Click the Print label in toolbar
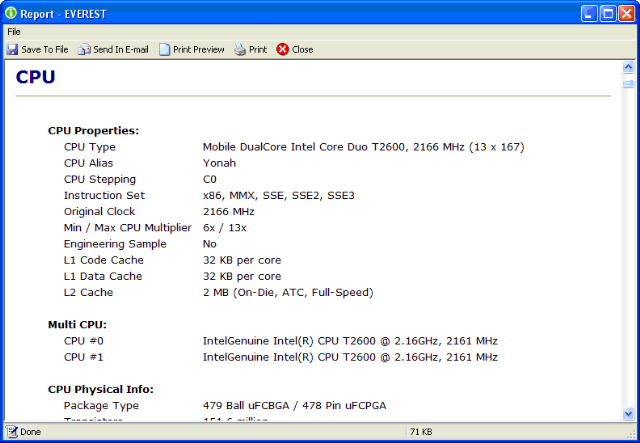Image resolution: width=640 pixels, height=443 pixels. tap(258, 50)
